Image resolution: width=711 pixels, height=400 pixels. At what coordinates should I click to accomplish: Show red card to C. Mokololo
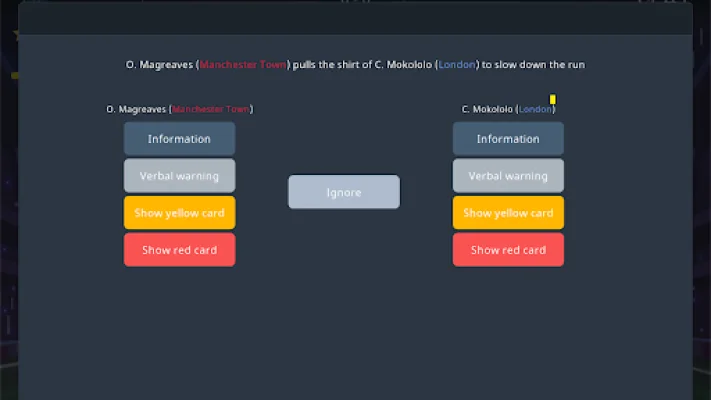(x=508, y=250)
